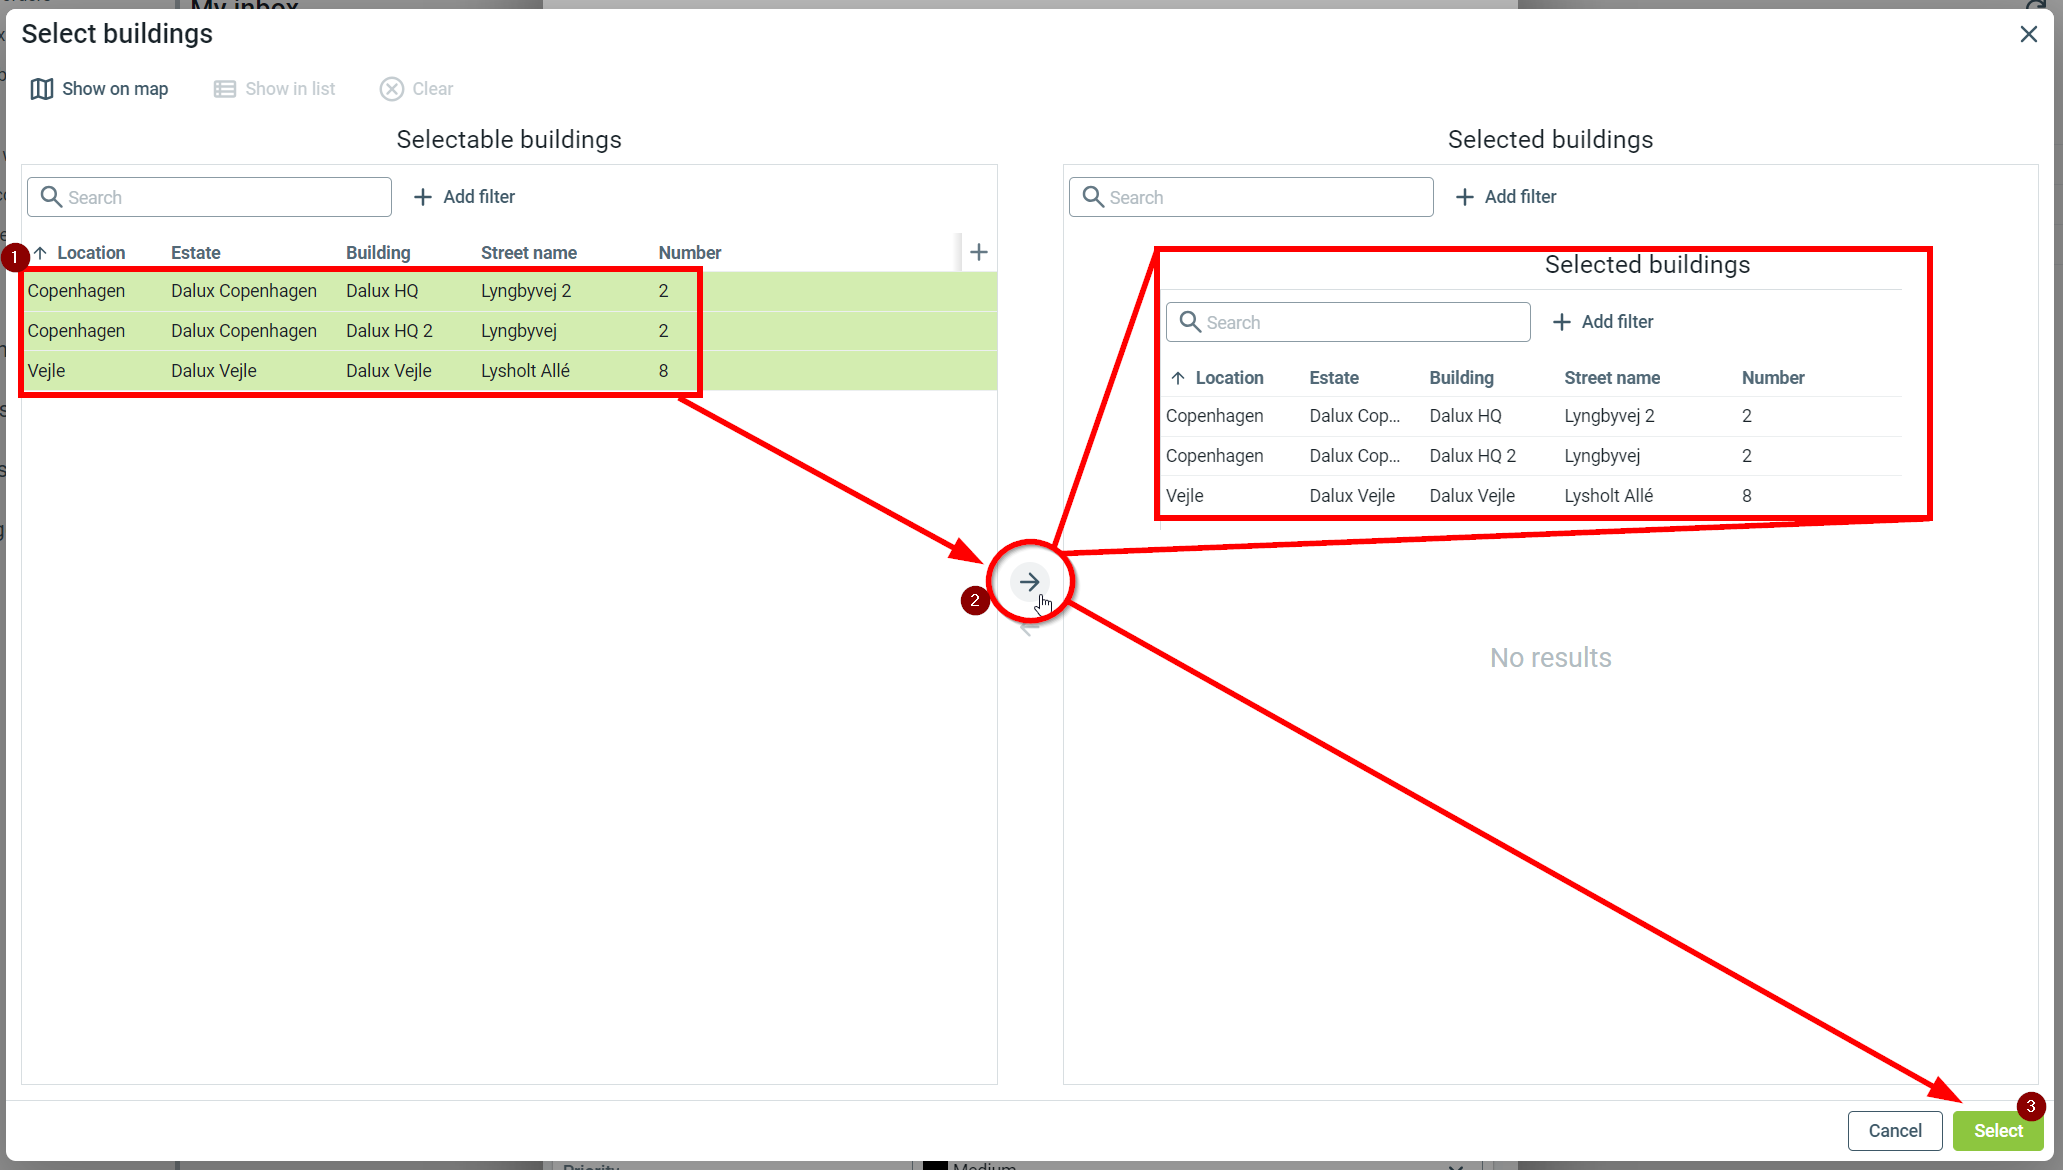This screenshot has width=2063, height=1170.
Task: Click the plus icon to add column
Action: [979, 253]
